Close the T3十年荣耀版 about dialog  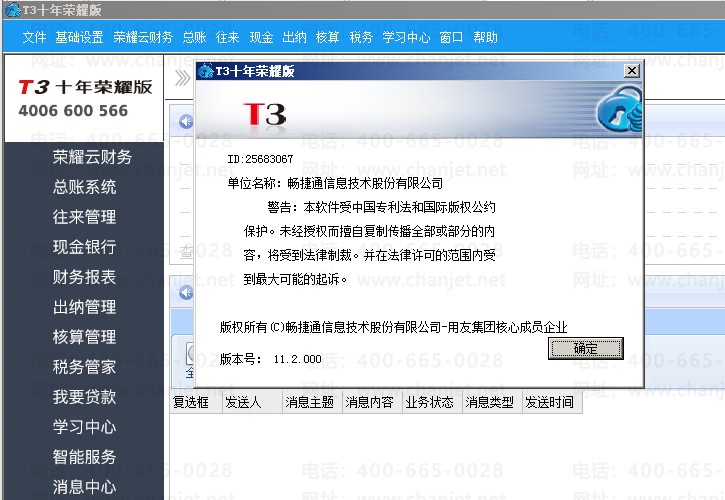click(632, 71)
